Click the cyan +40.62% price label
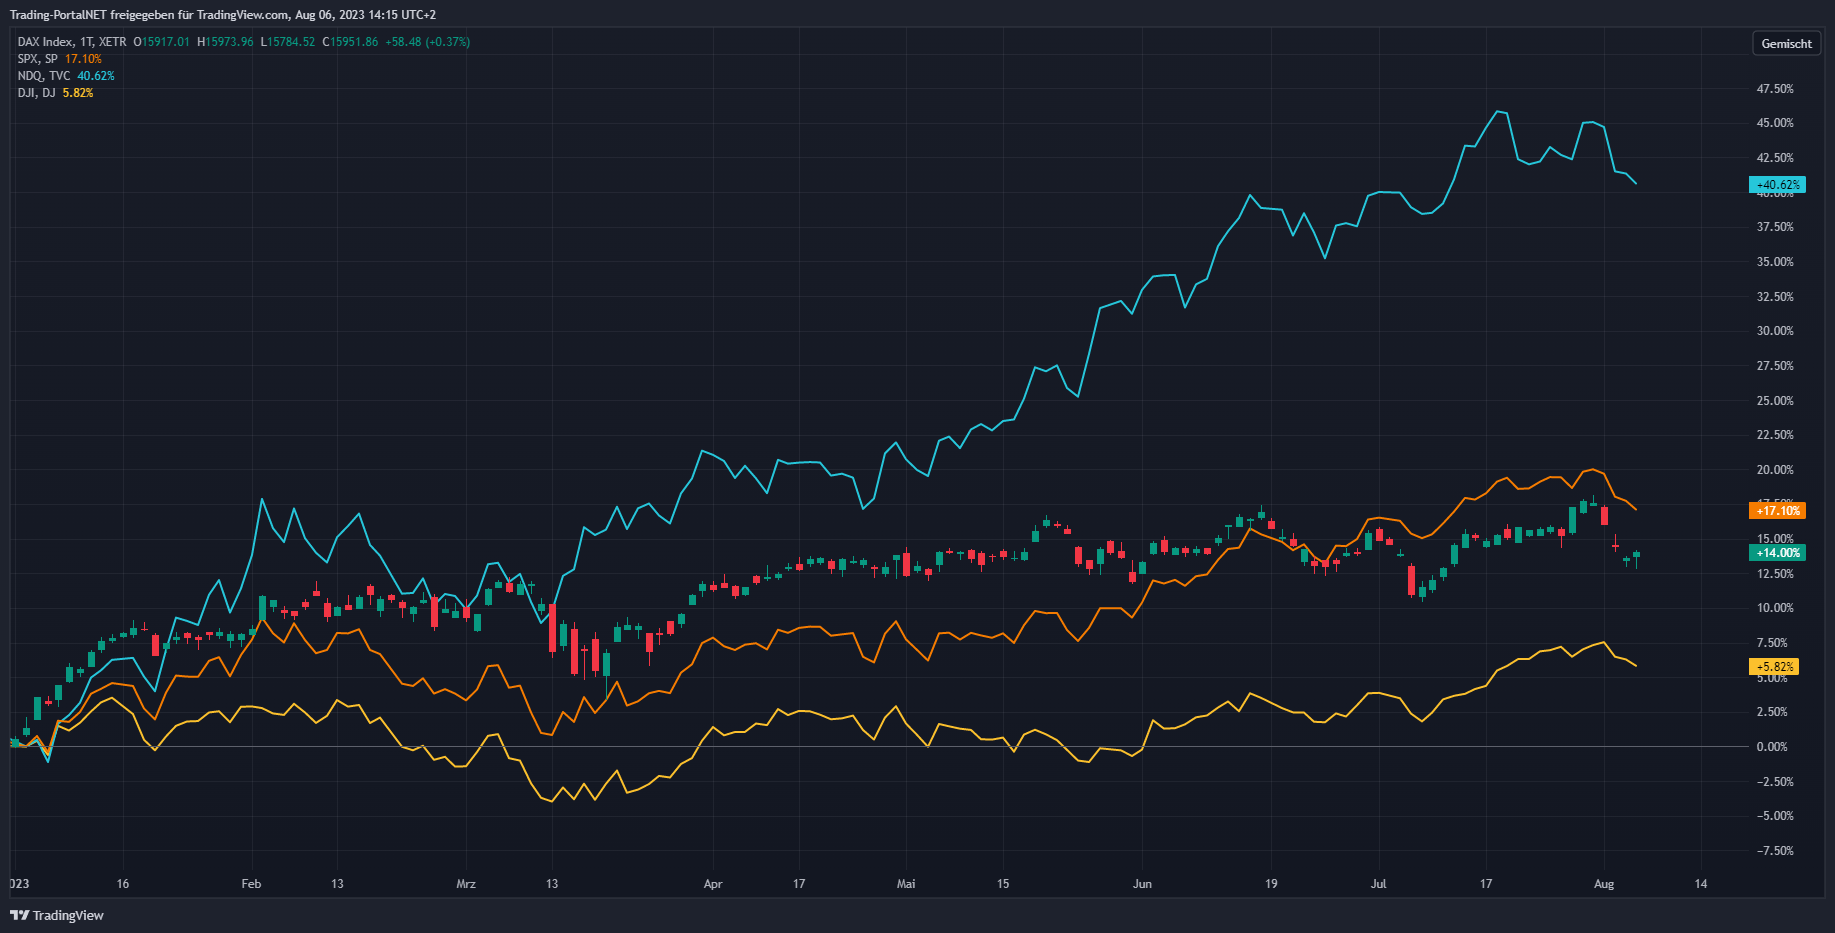Viewport: 1835px width, 933px height. click(1777, 185)
